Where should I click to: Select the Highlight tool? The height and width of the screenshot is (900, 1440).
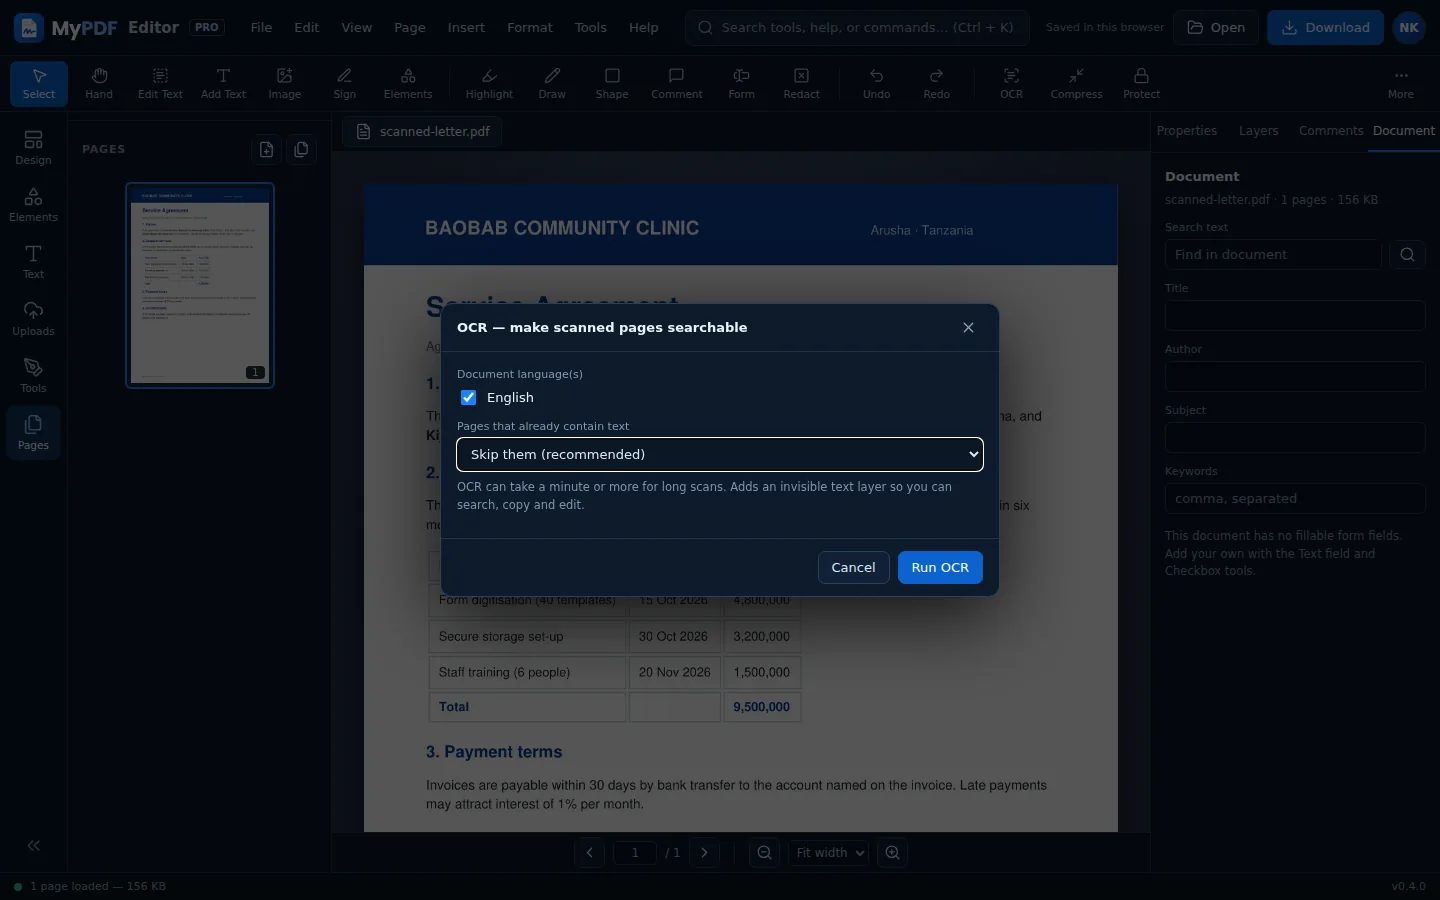(489, 84)
